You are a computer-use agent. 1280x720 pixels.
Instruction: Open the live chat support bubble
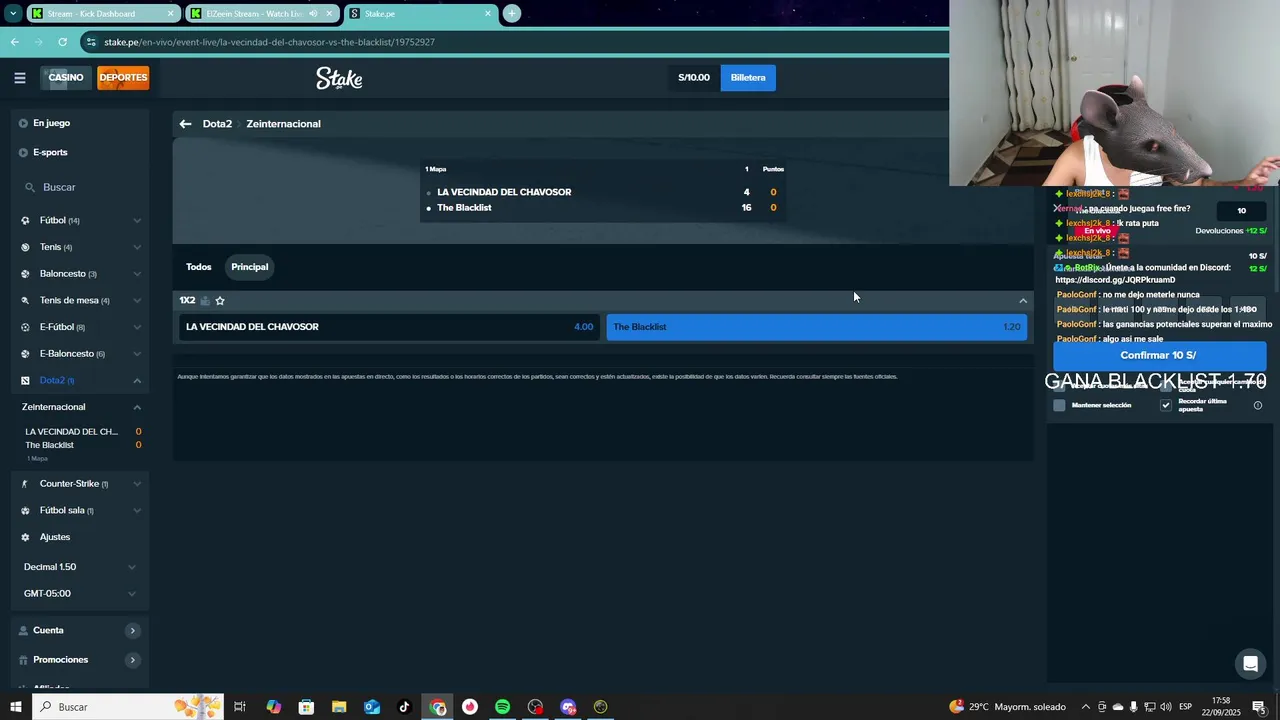(1250, 664)
